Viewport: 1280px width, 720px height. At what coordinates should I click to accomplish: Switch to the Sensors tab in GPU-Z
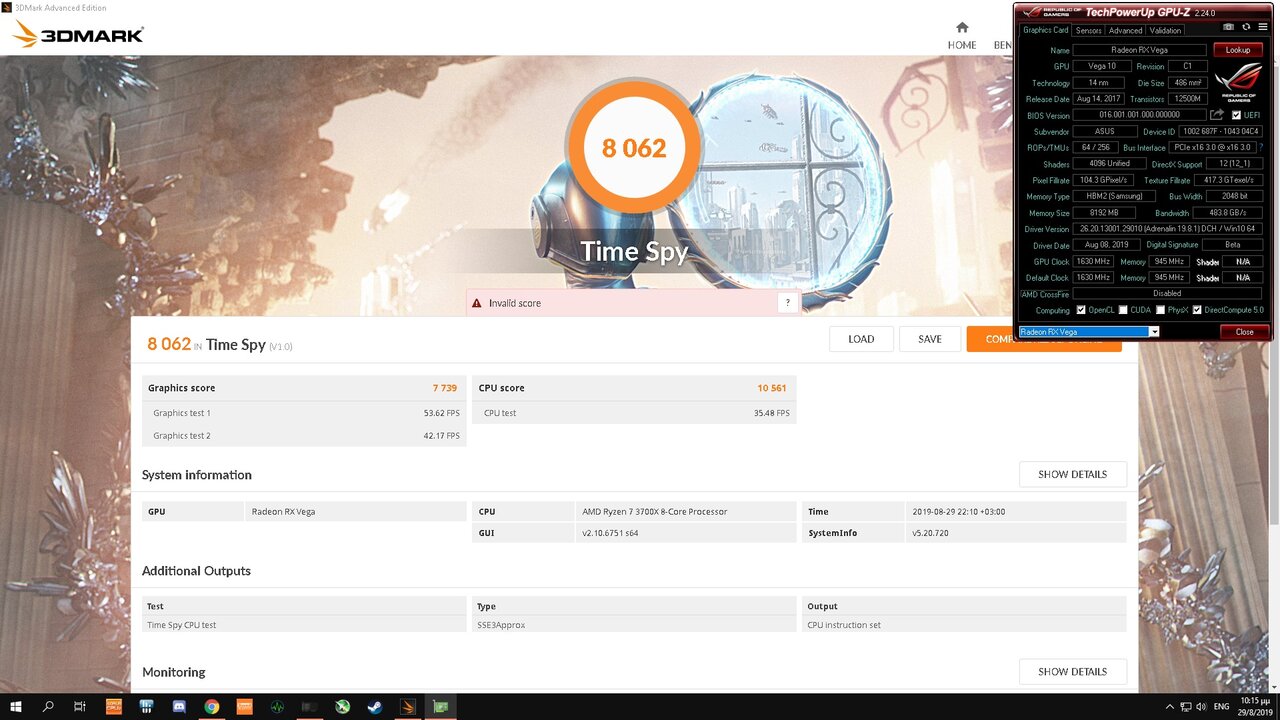click(x=1088, y=30)
